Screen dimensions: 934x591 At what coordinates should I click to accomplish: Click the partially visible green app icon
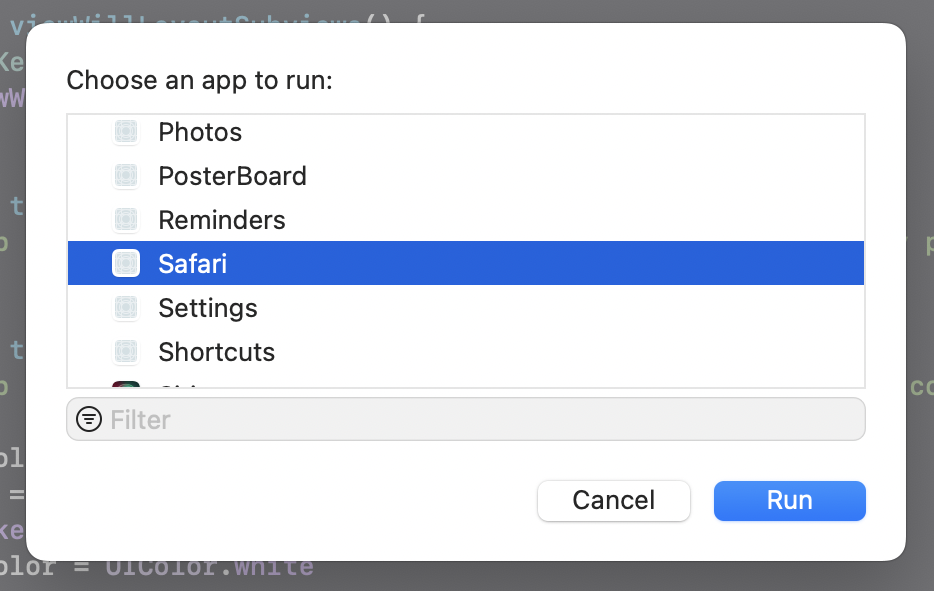pyautogui.click(x=125, y=385)
